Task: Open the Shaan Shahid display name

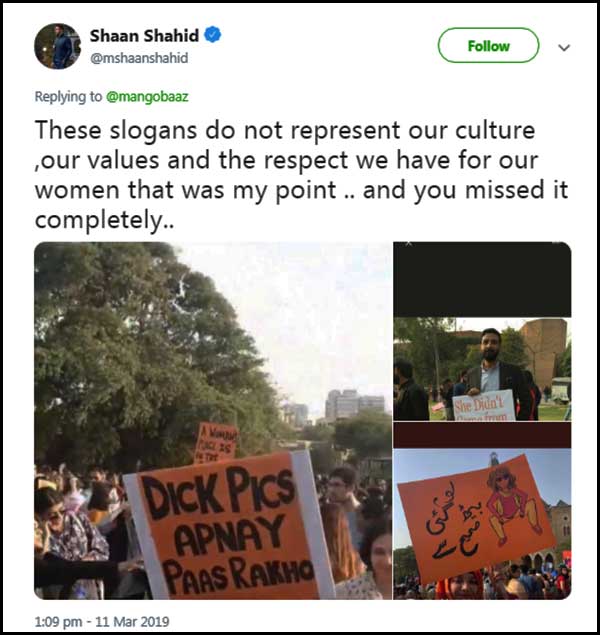Action: pyautogui.click(x=144, y=36)
